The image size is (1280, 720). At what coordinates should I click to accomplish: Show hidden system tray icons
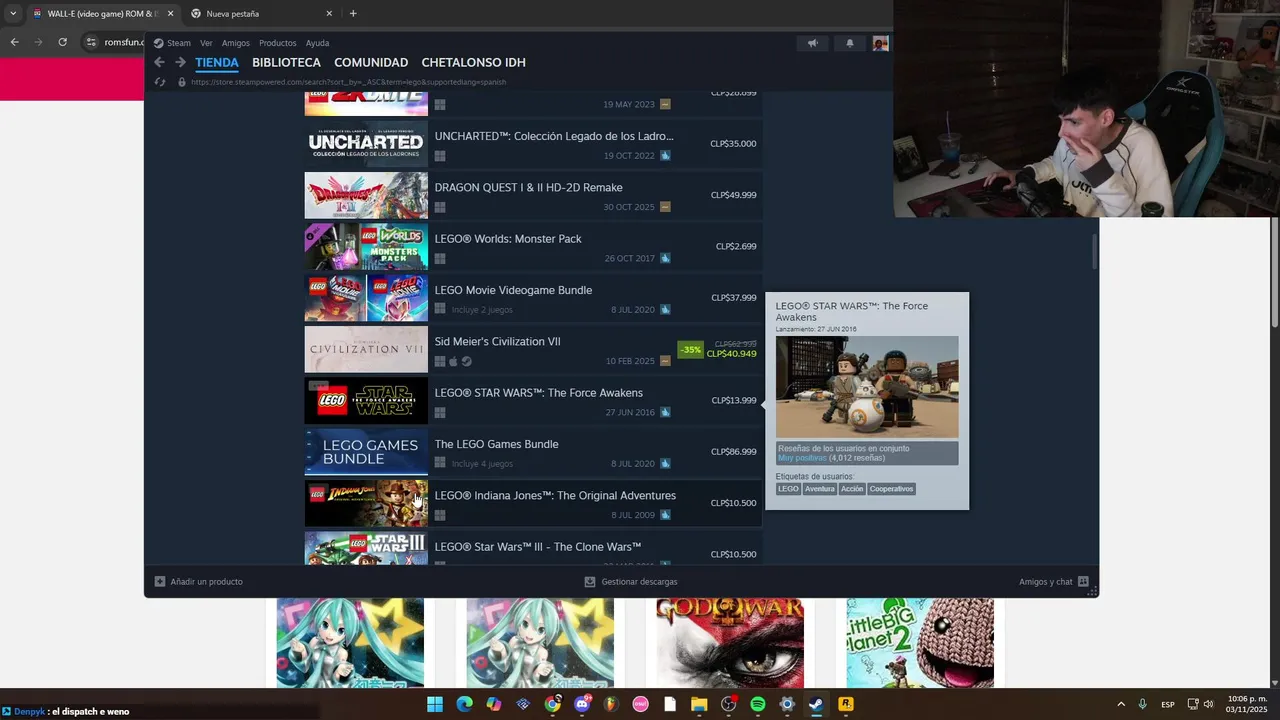(1120, 704)
